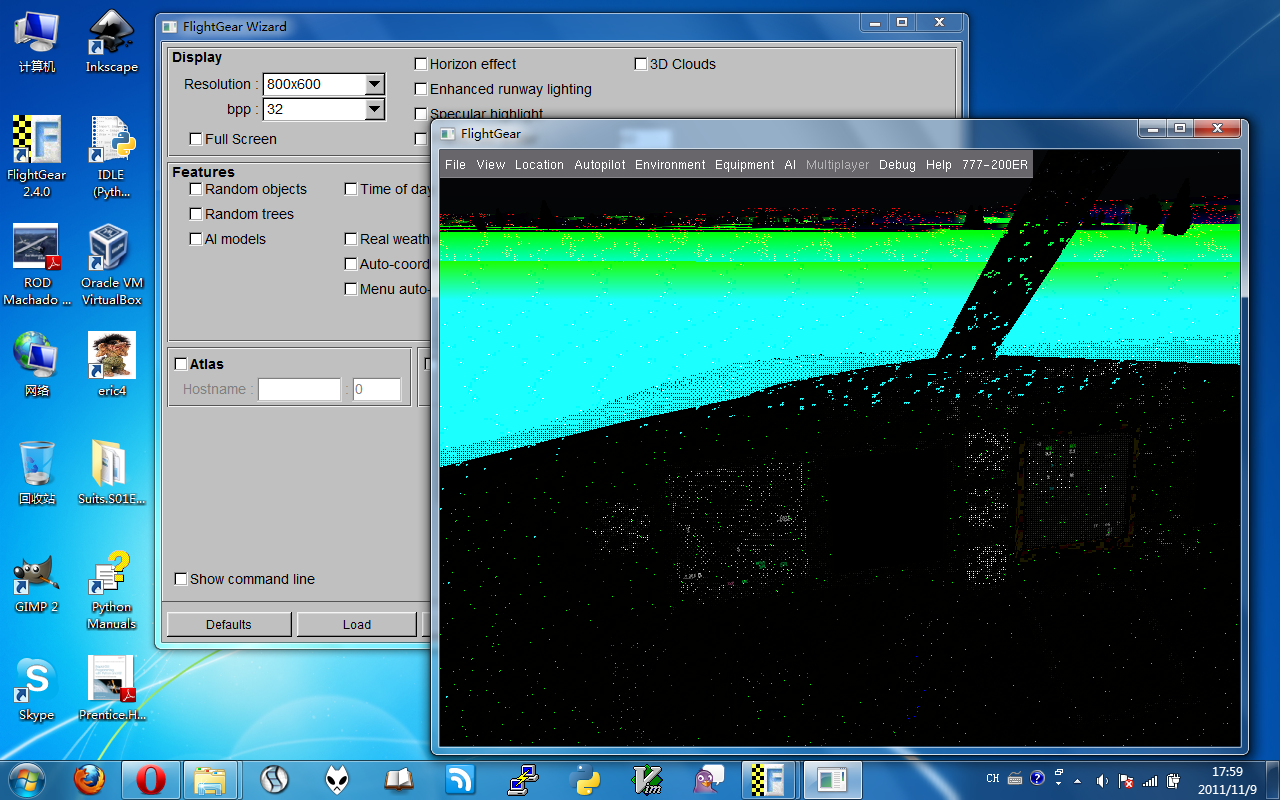
Task: Toggle the AI models checkbox
Action: (196, 239)
